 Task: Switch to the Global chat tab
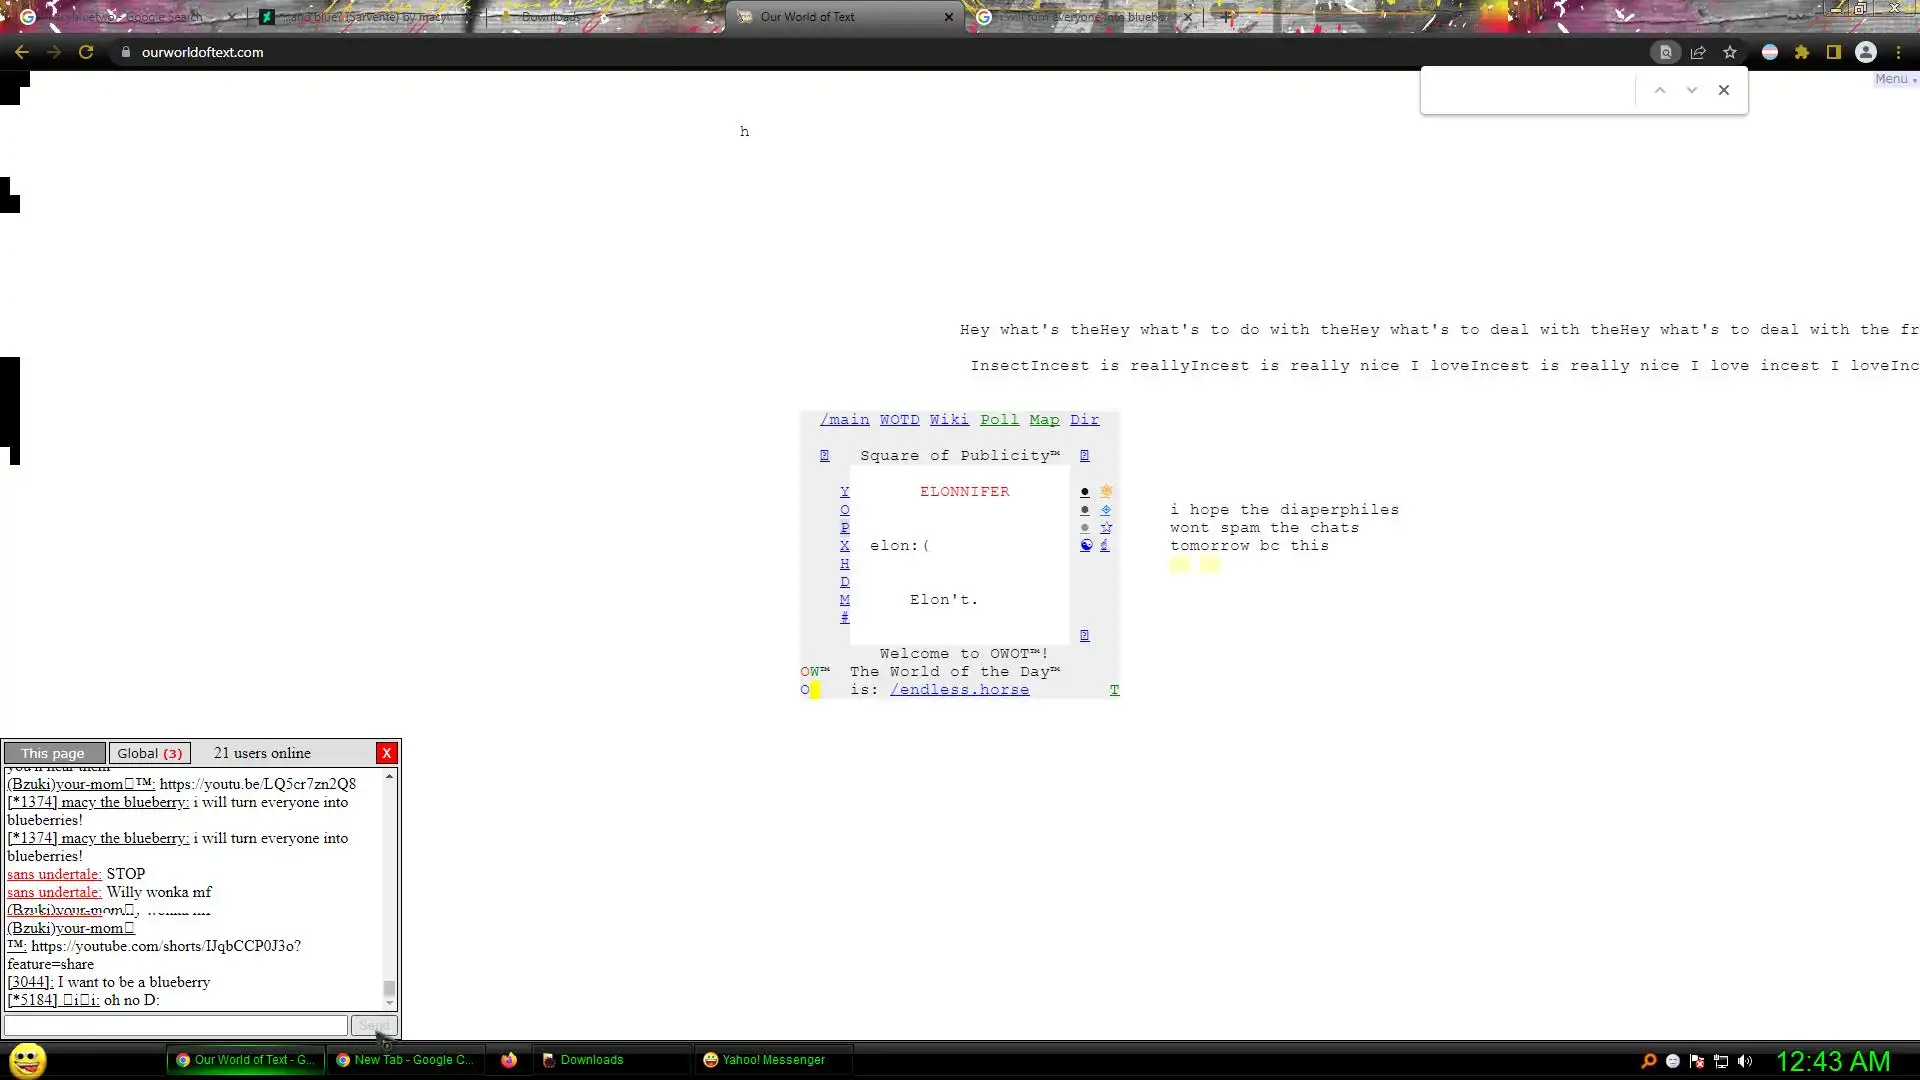(149, 753)
